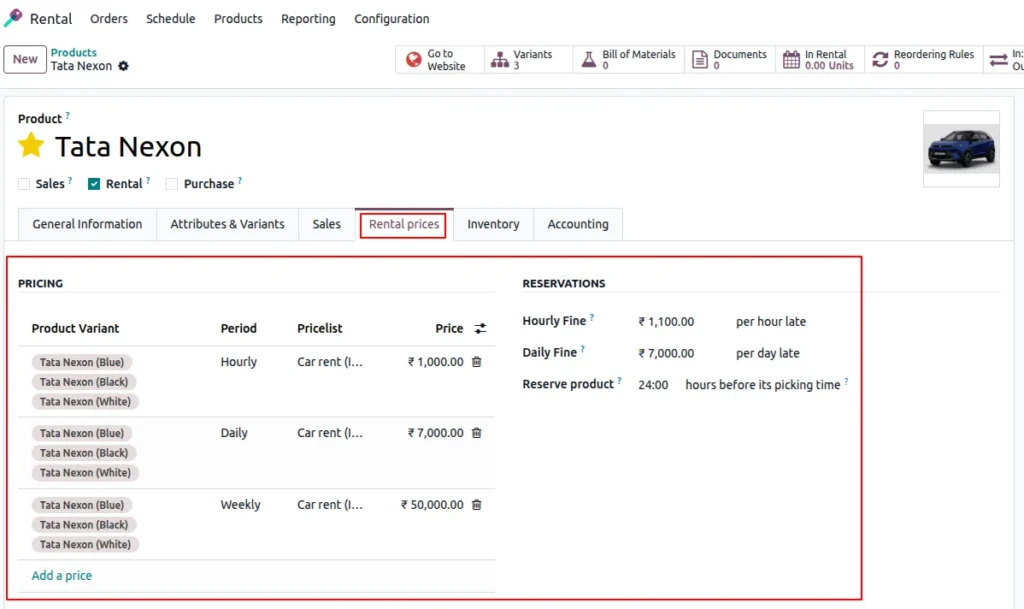Click the help mark beside Reserve product

tap(619, 381)
